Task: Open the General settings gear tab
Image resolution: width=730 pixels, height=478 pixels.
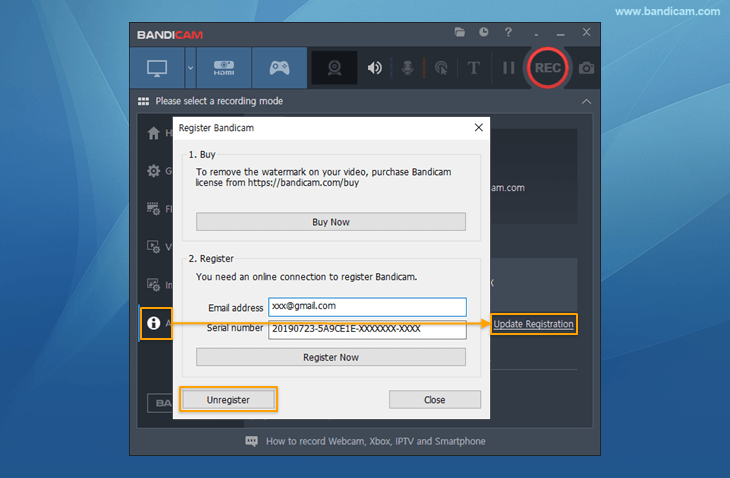Action: (155, 171)
